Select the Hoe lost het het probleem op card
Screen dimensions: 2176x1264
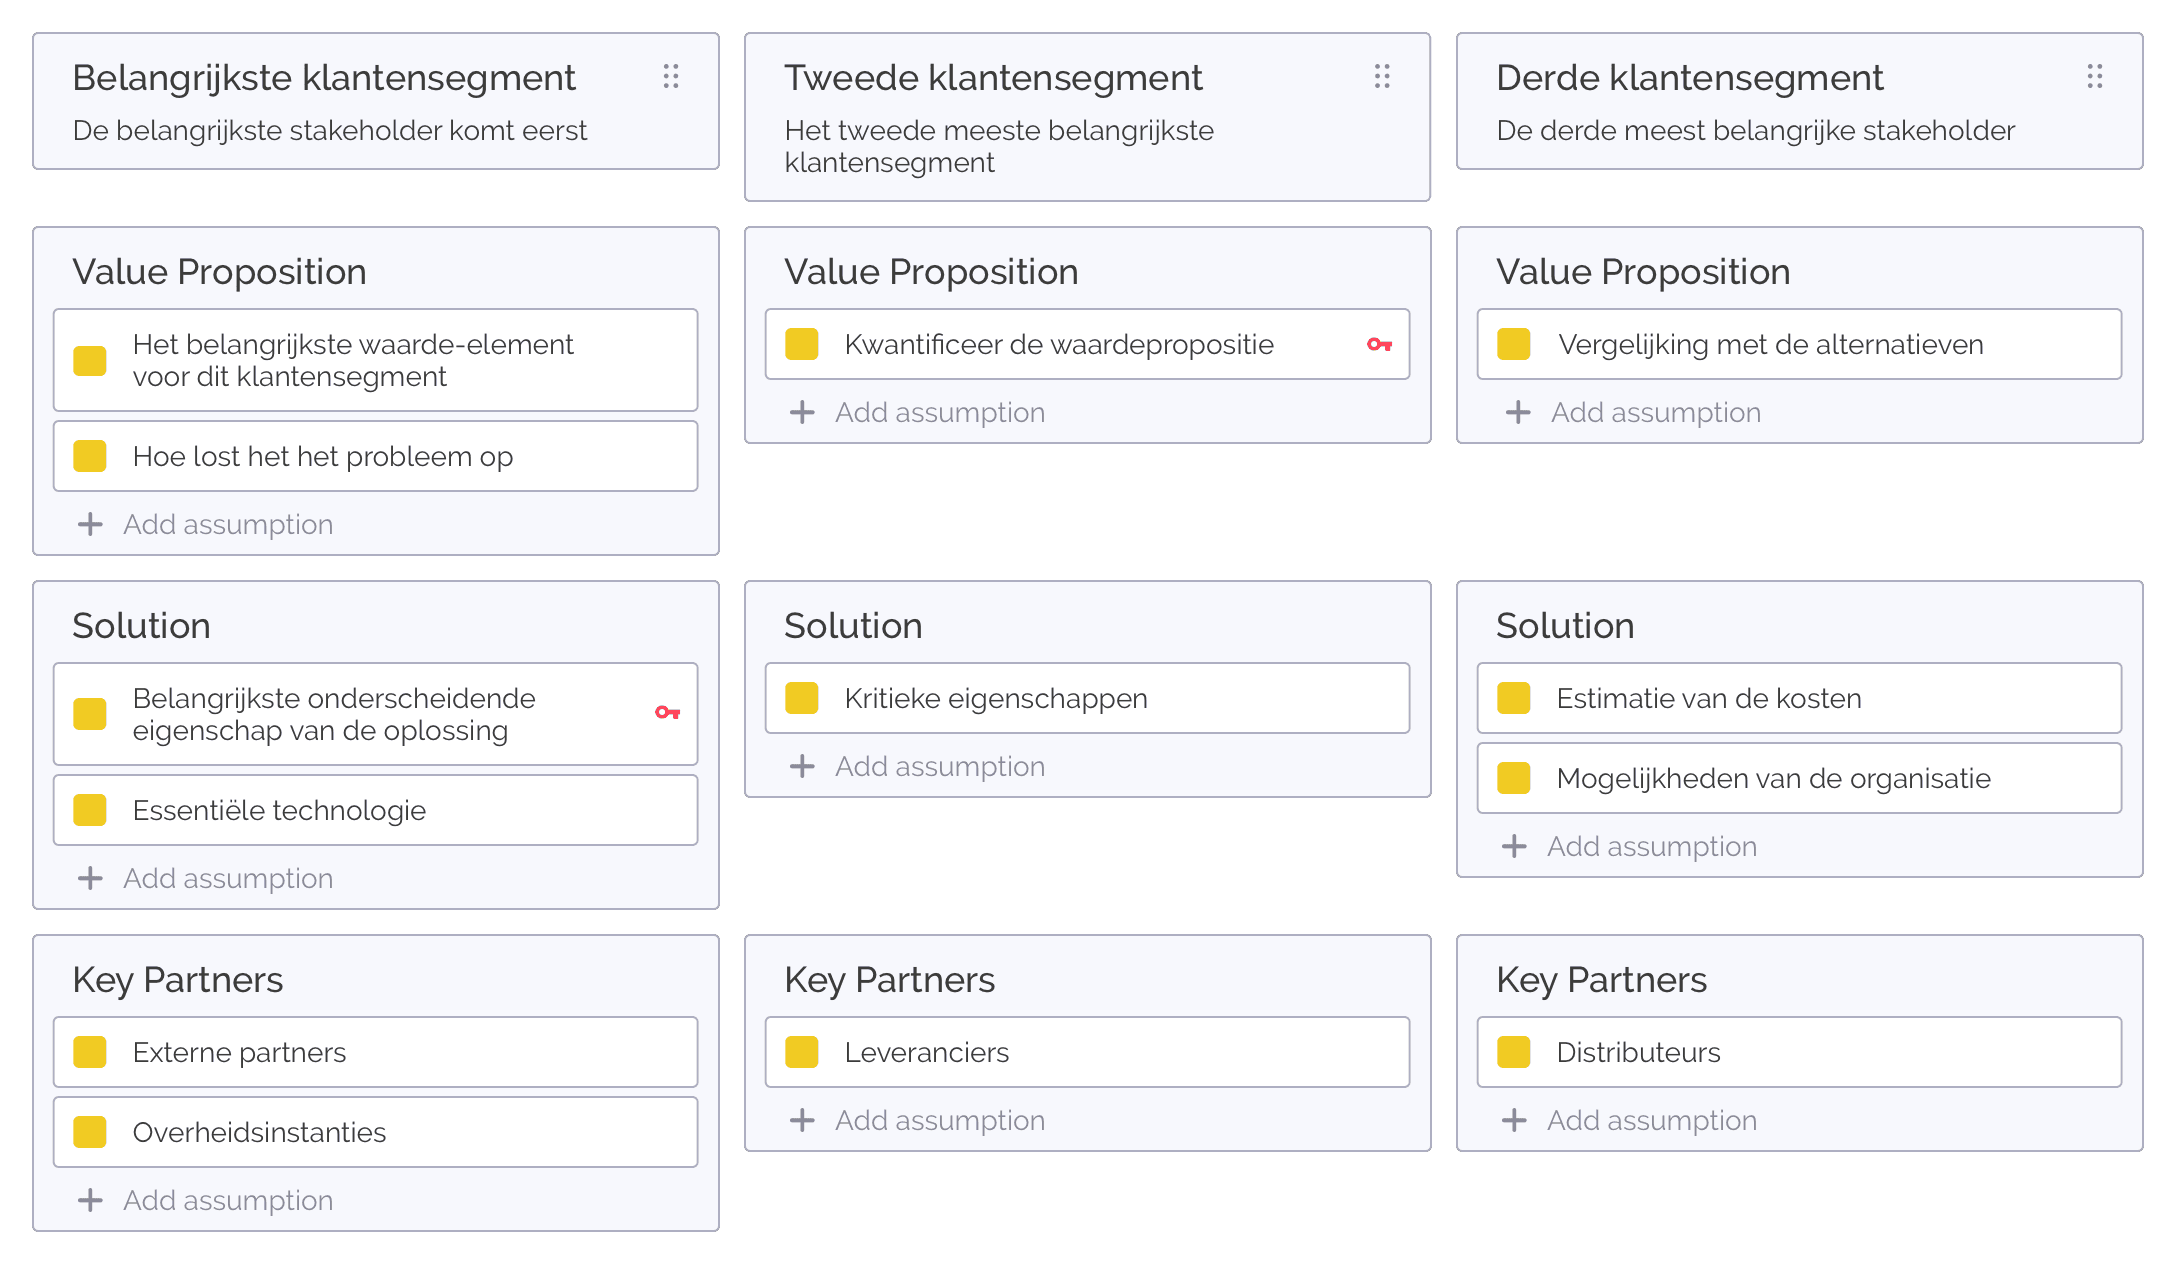pos(375,456)
